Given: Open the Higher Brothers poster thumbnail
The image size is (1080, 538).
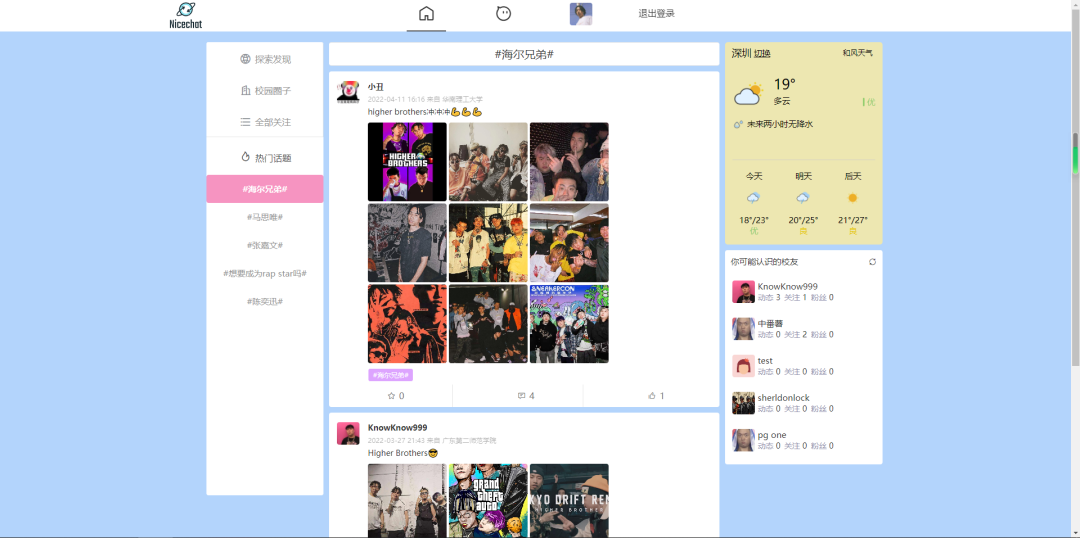Looking at the screenshot, I should coord(407,162).
